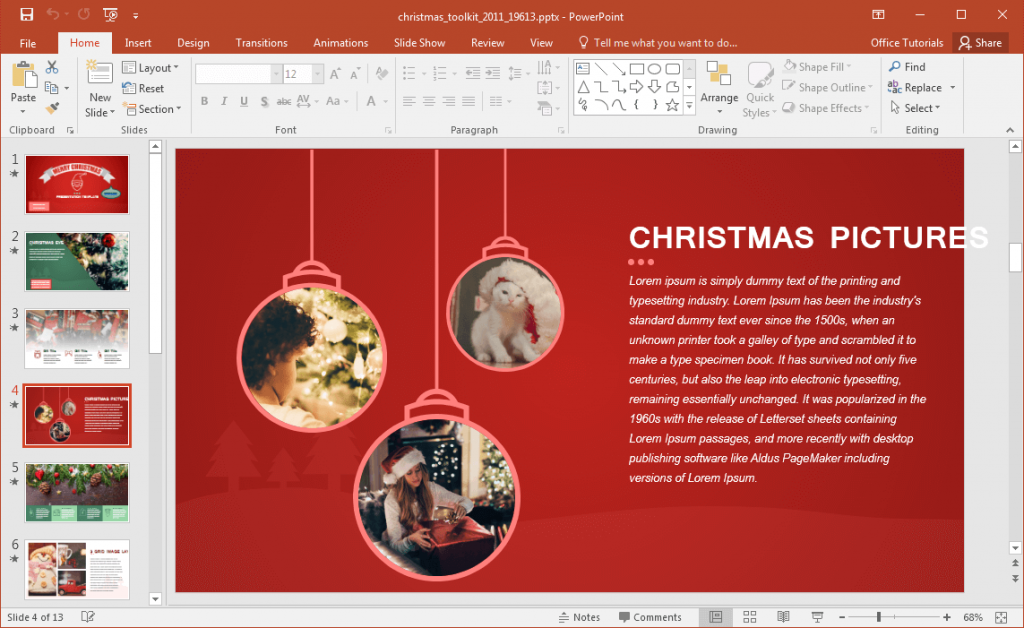1024x628 pixels.
Task: Open the Quick Styles gallery
Action: point(760,88)
